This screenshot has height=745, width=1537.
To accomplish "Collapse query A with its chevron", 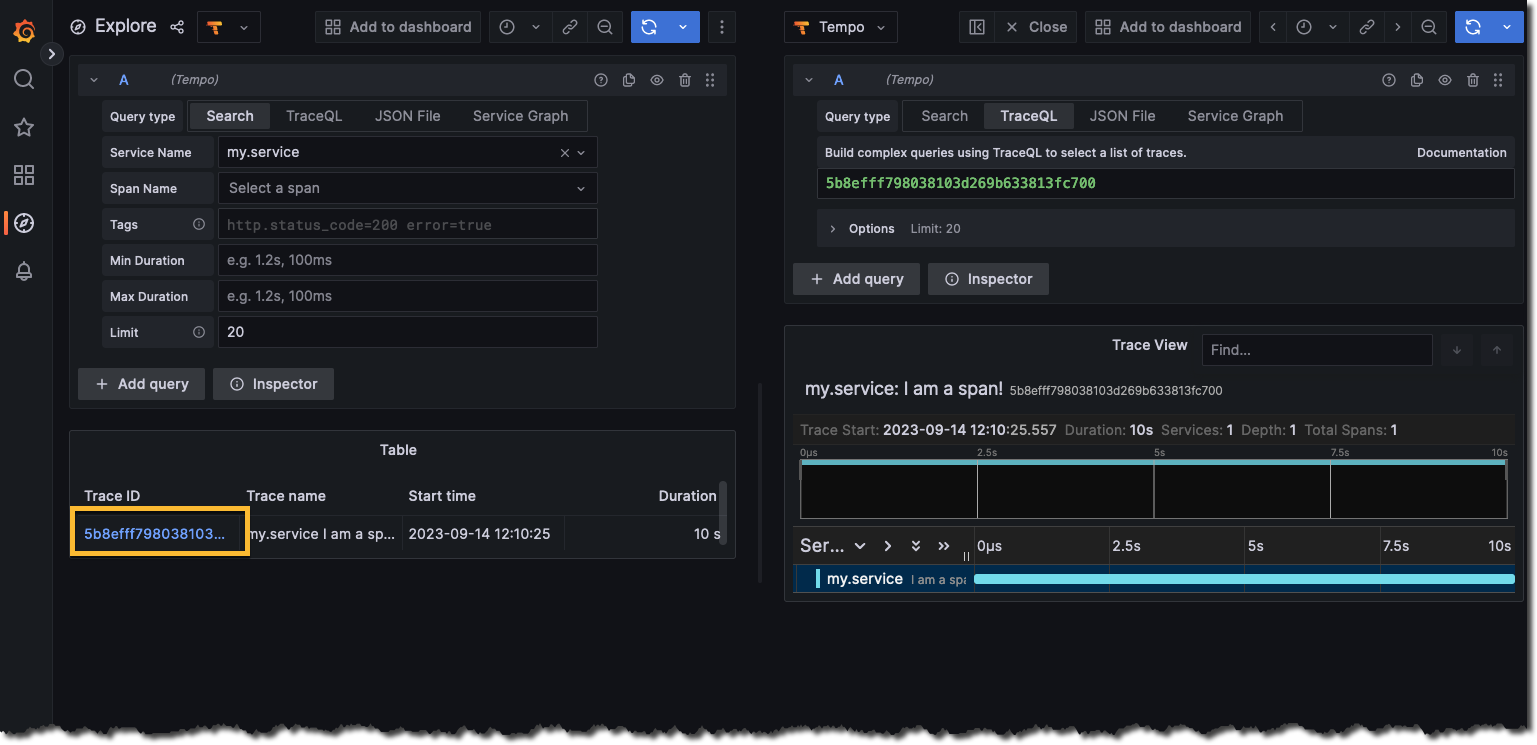I will tap(93, 79).
